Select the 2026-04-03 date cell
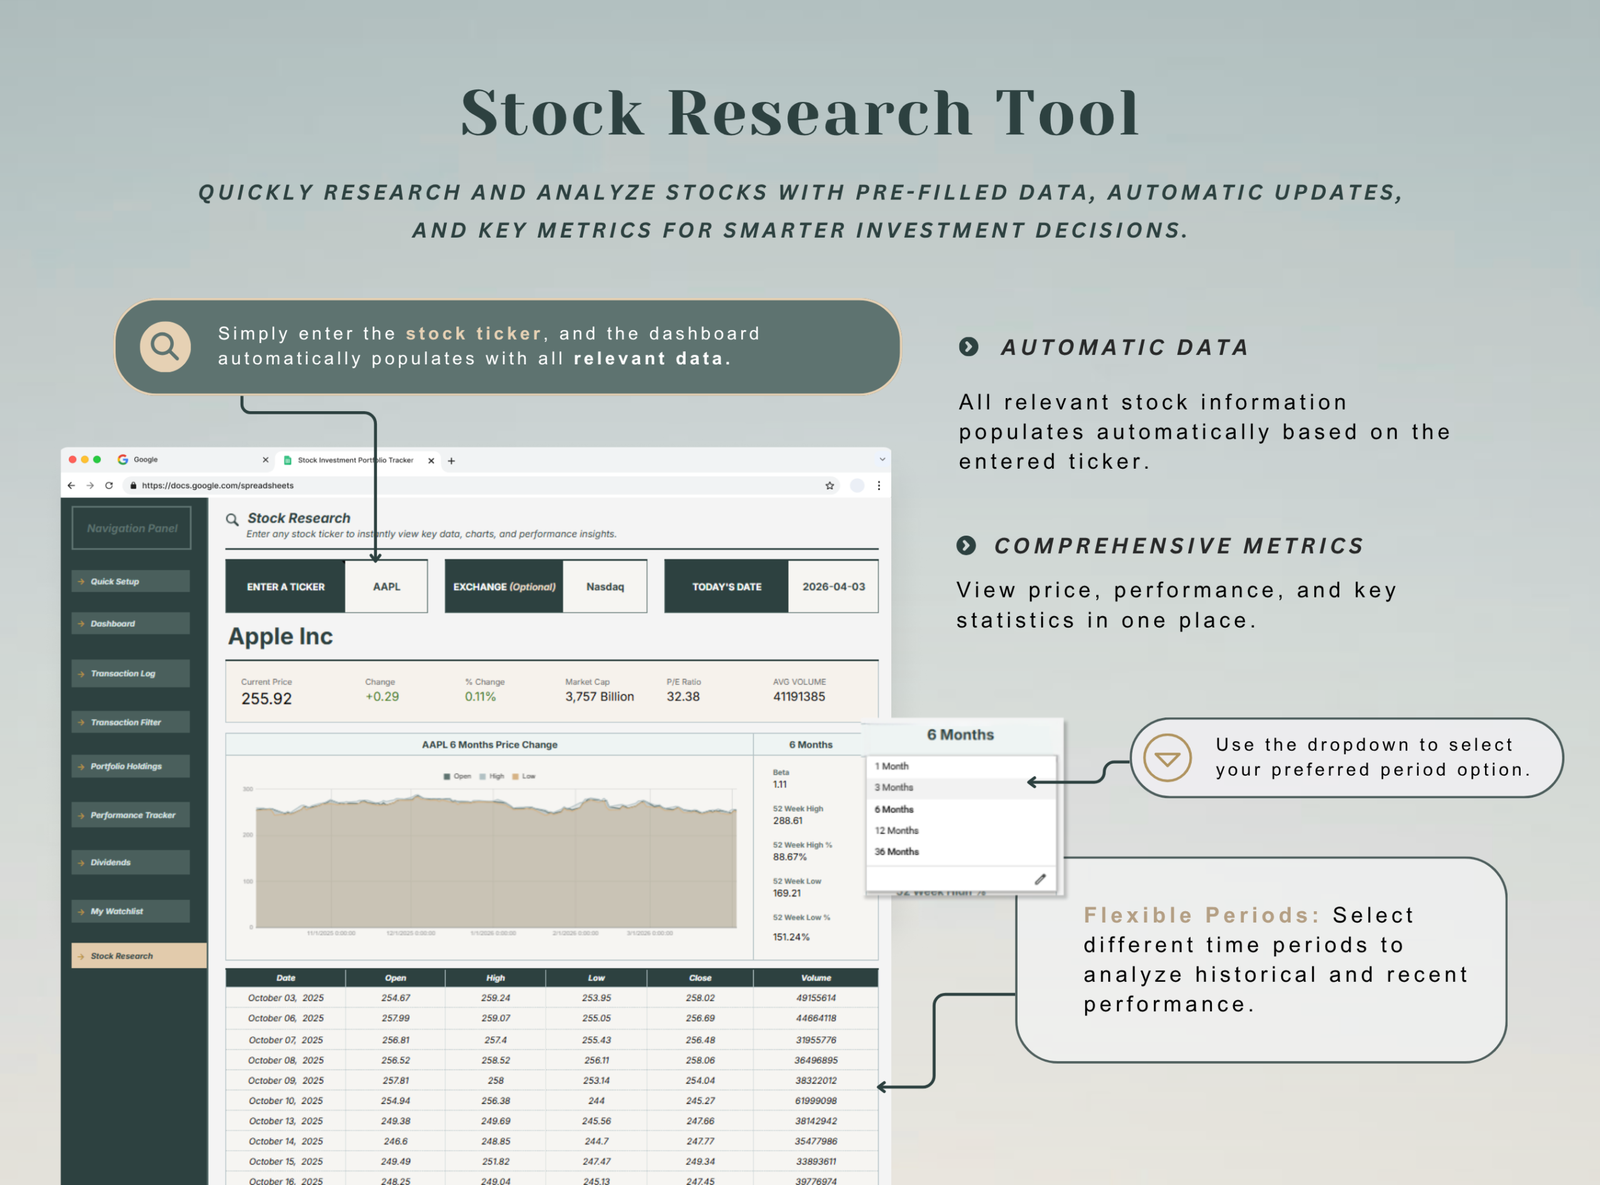The height and width of the screenshot is (1185, 1600). (833, 586)
